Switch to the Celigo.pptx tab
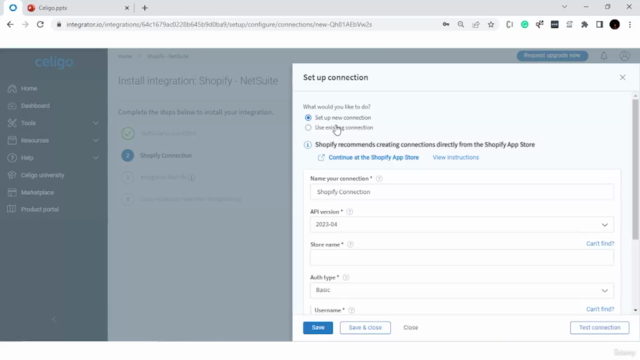640x360 pixels. point(78,8)
